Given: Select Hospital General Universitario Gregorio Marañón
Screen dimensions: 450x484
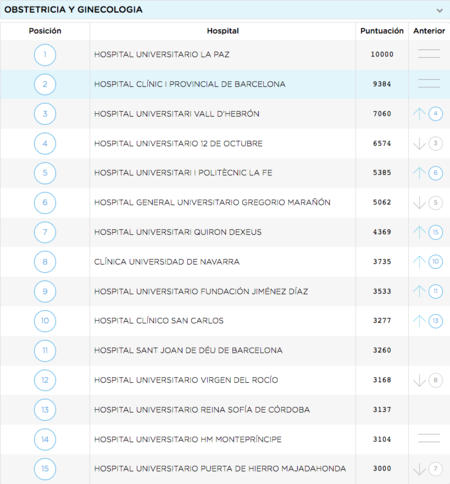Looking at the screenshot, I should 212,203.
